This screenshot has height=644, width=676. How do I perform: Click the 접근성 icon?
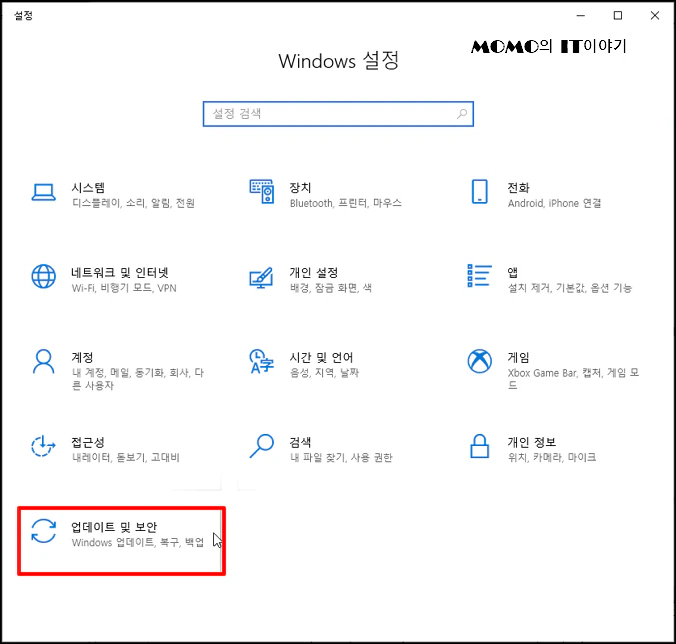click(x=43, y=446)
